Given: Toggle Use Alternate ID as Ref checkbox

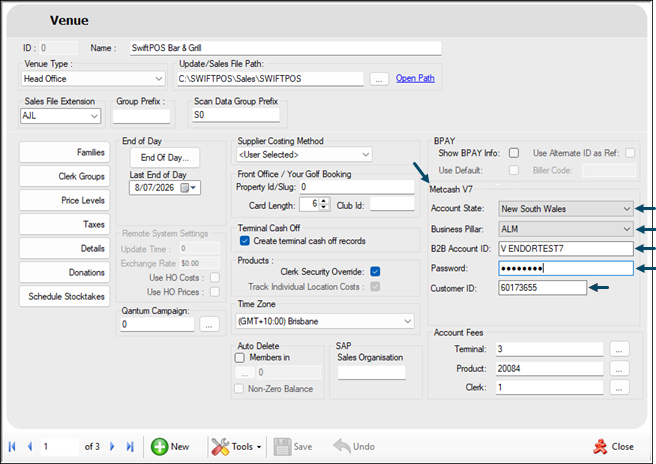Looking at the screenshot, I should click(x=630, y=153).
